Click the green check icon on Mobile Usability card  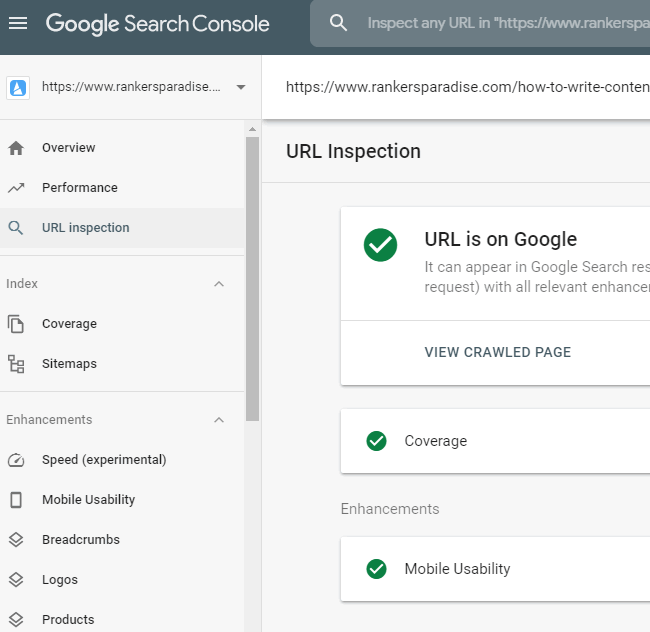tap(376, 569)
